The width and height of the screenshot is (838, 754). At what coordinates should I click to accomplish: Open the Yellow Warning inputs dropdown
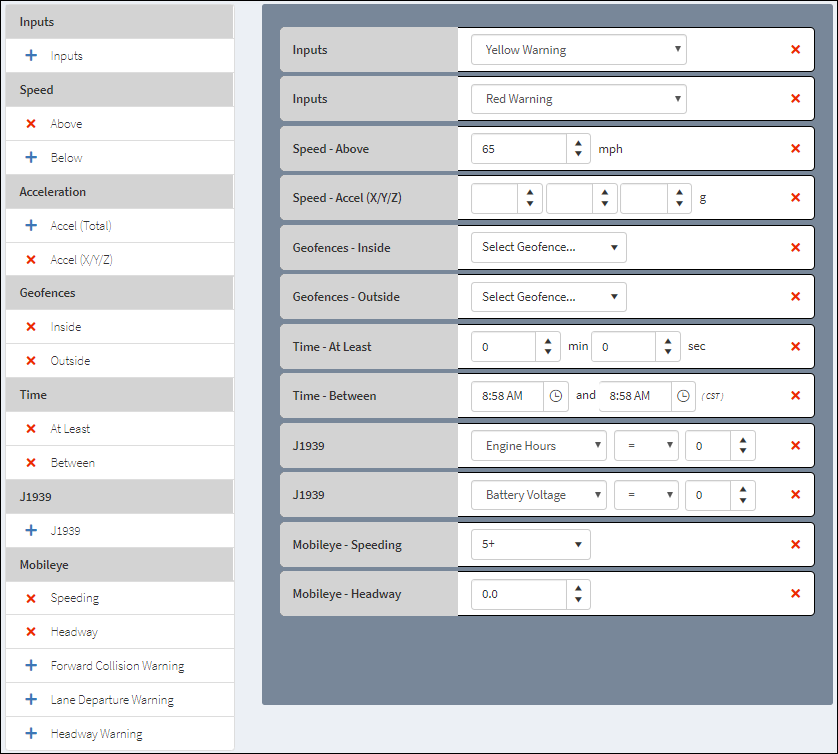(579, 50)
